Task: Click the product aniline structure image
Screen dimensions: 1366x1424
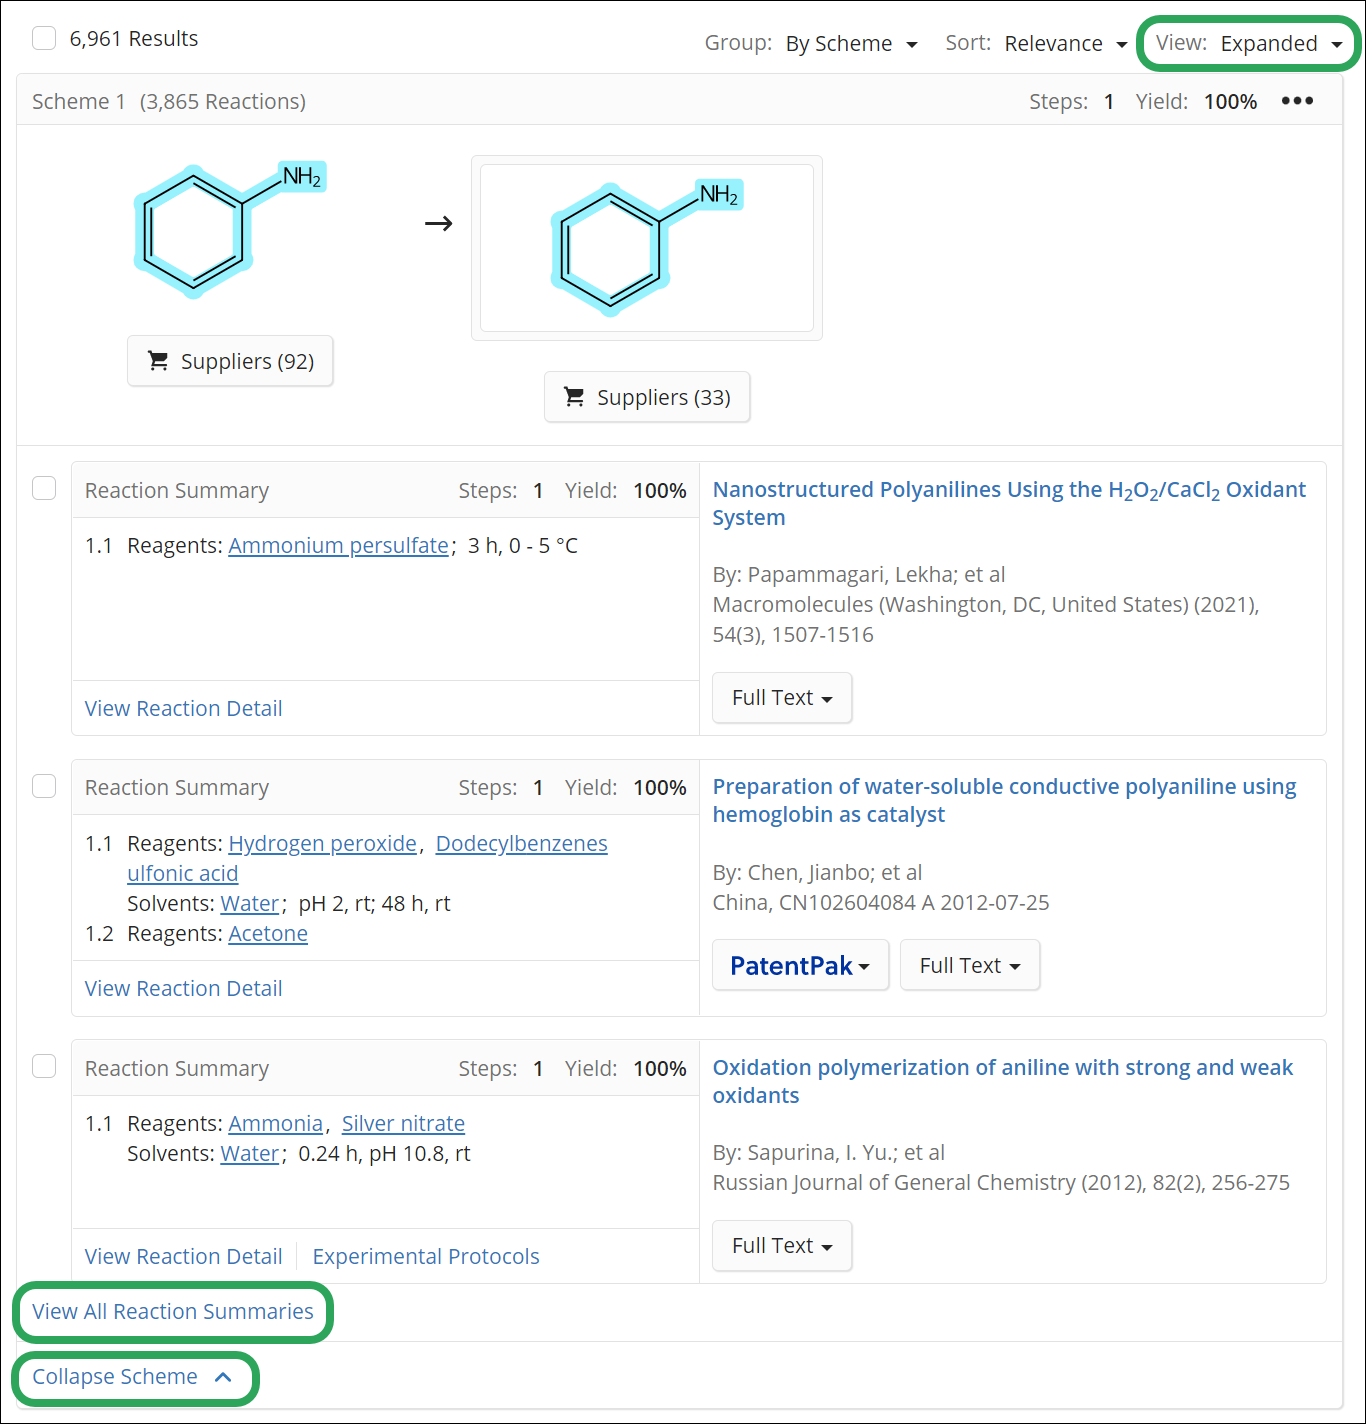Action: click(646, 248)
